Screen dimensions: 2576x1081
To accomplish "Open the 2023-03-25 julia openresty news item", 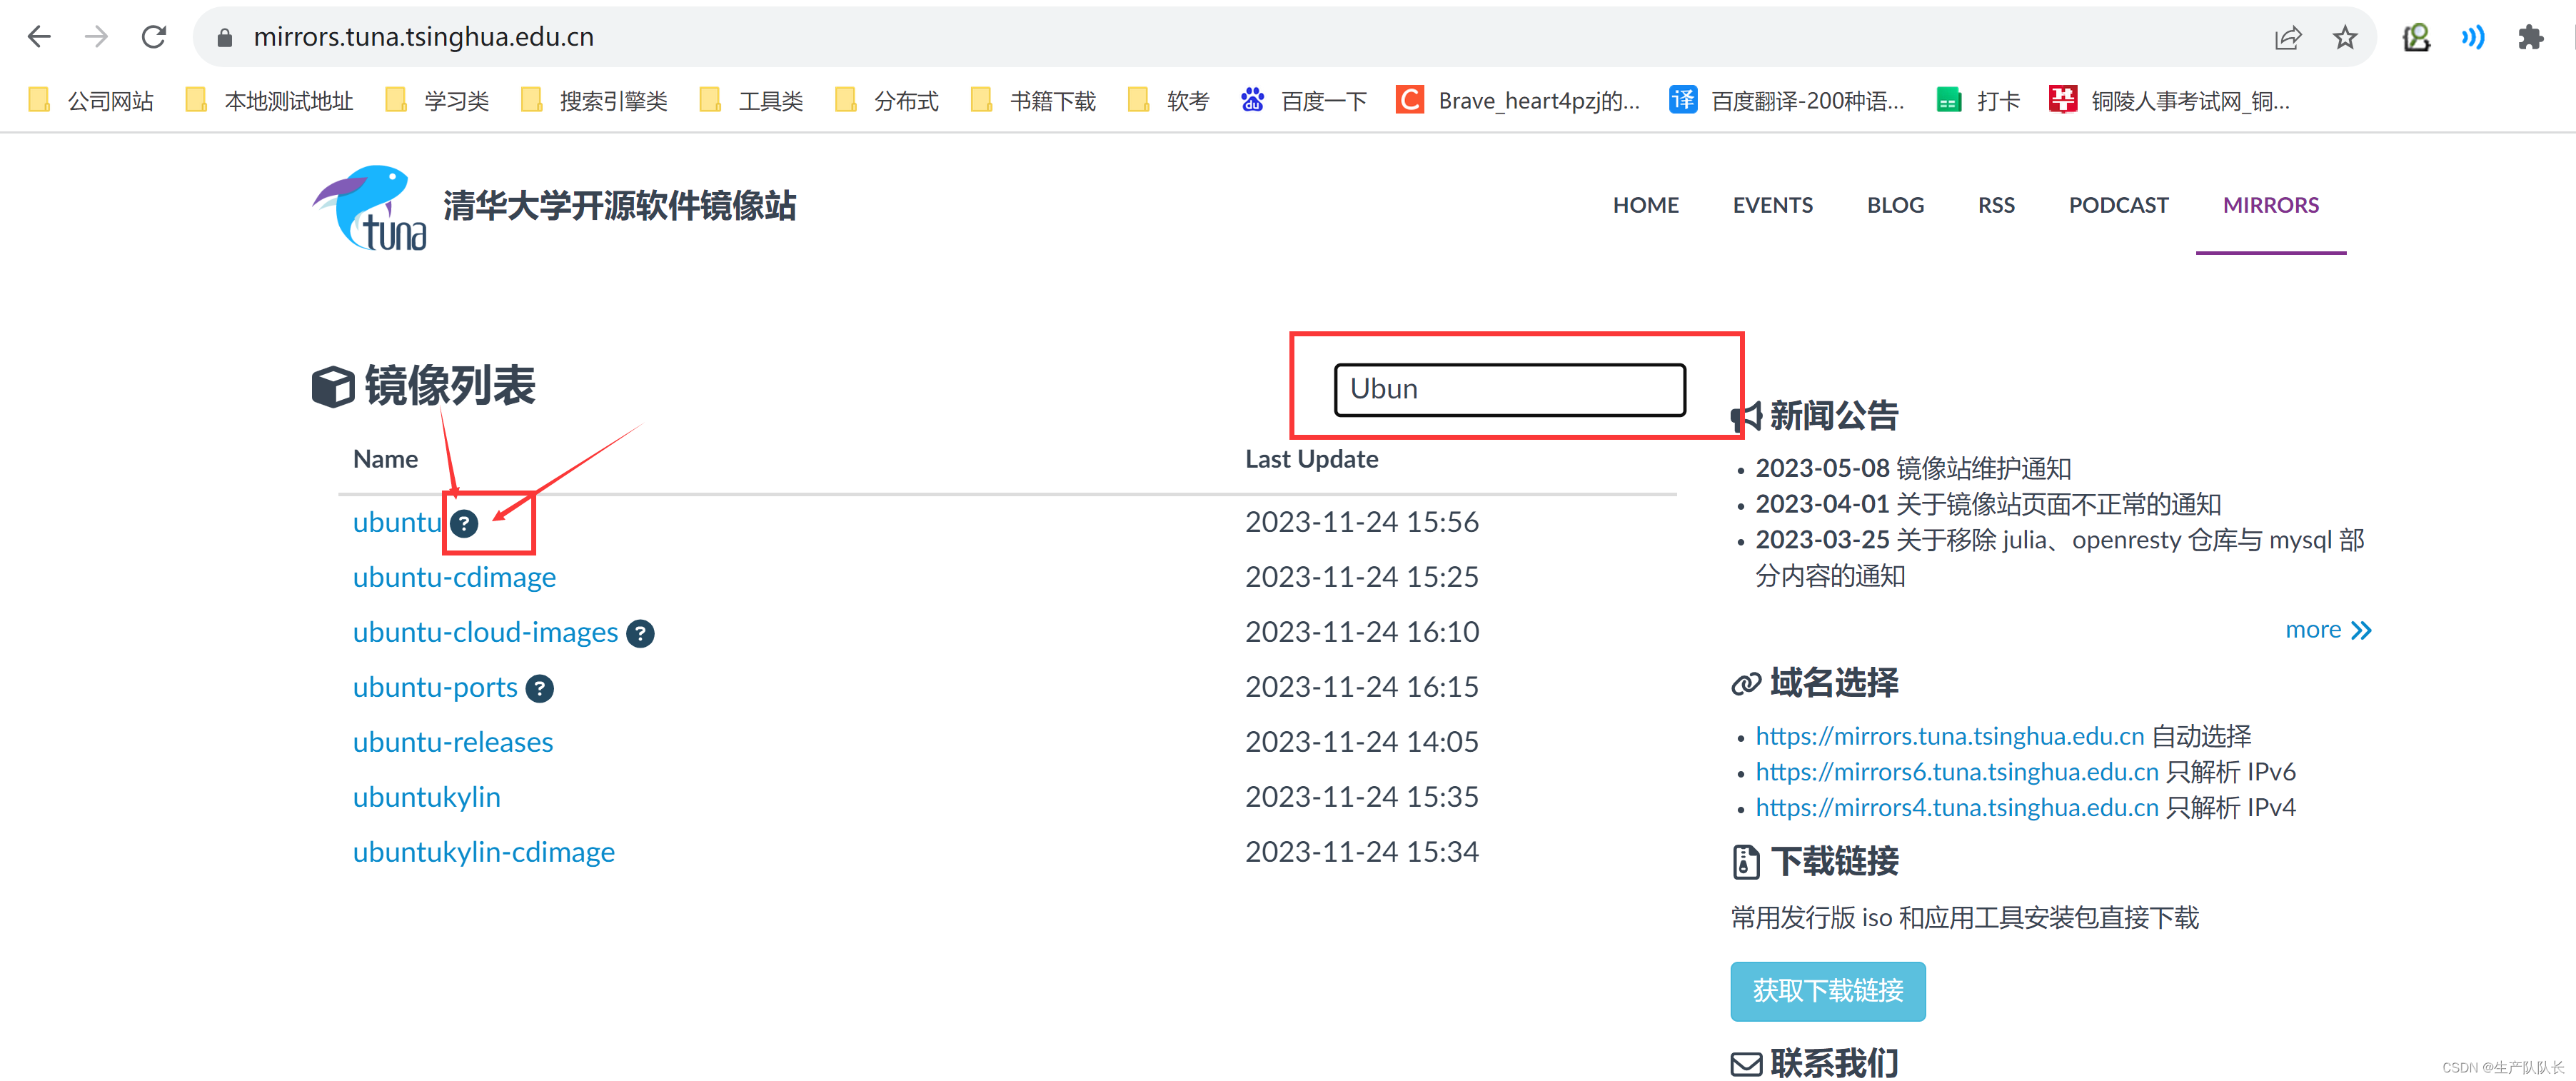I will 2060,558.
